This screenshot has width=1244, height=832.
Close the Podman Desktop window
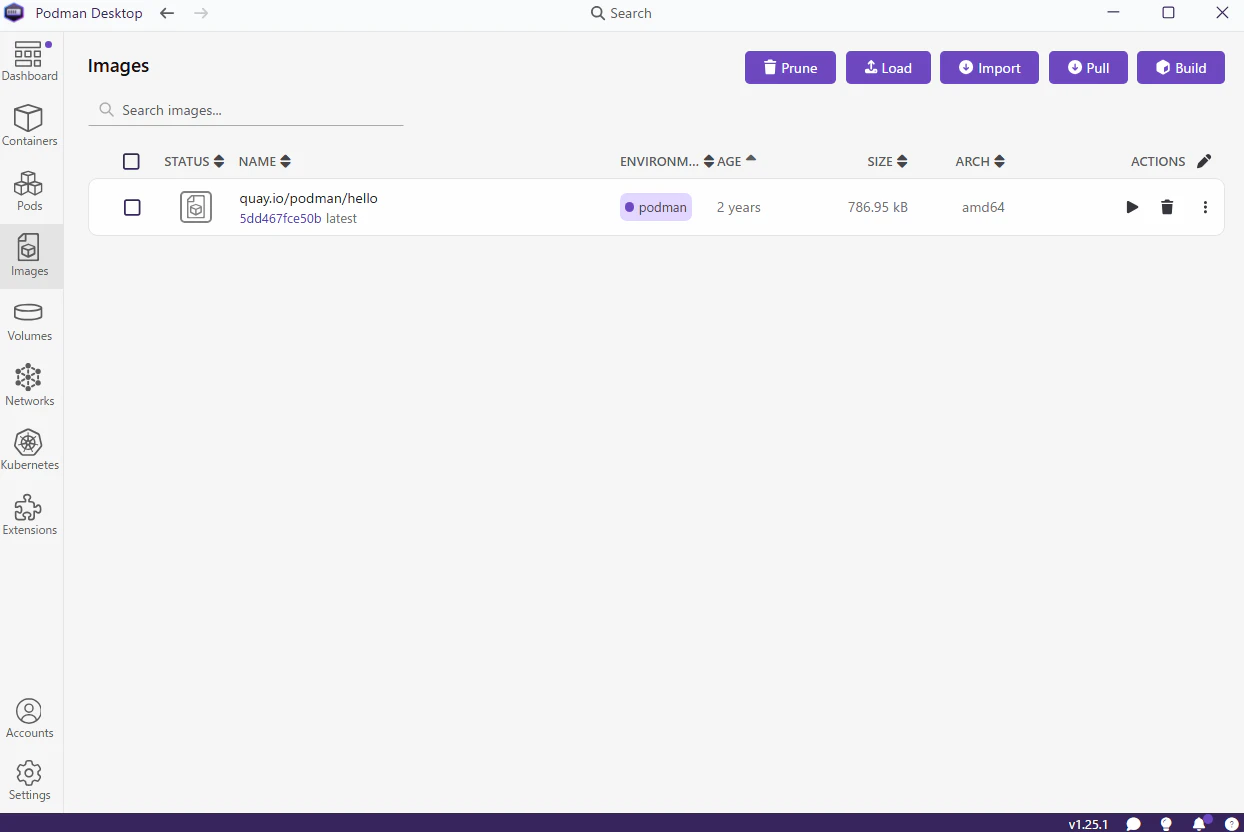[1222, 13]
